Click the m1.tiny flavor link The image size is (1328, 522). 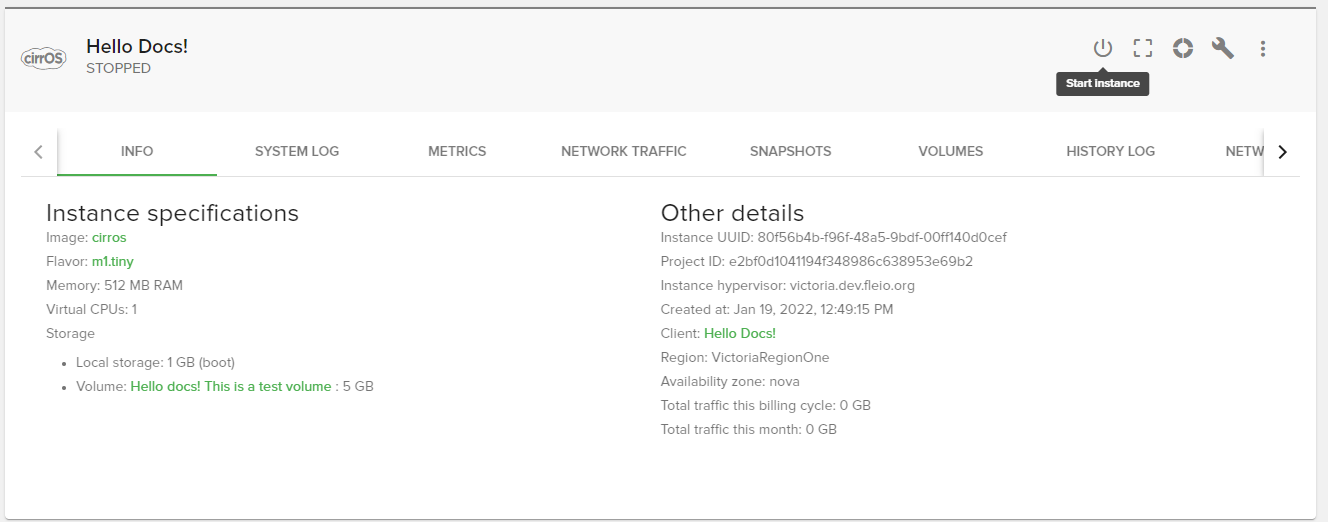coord(112,262)
